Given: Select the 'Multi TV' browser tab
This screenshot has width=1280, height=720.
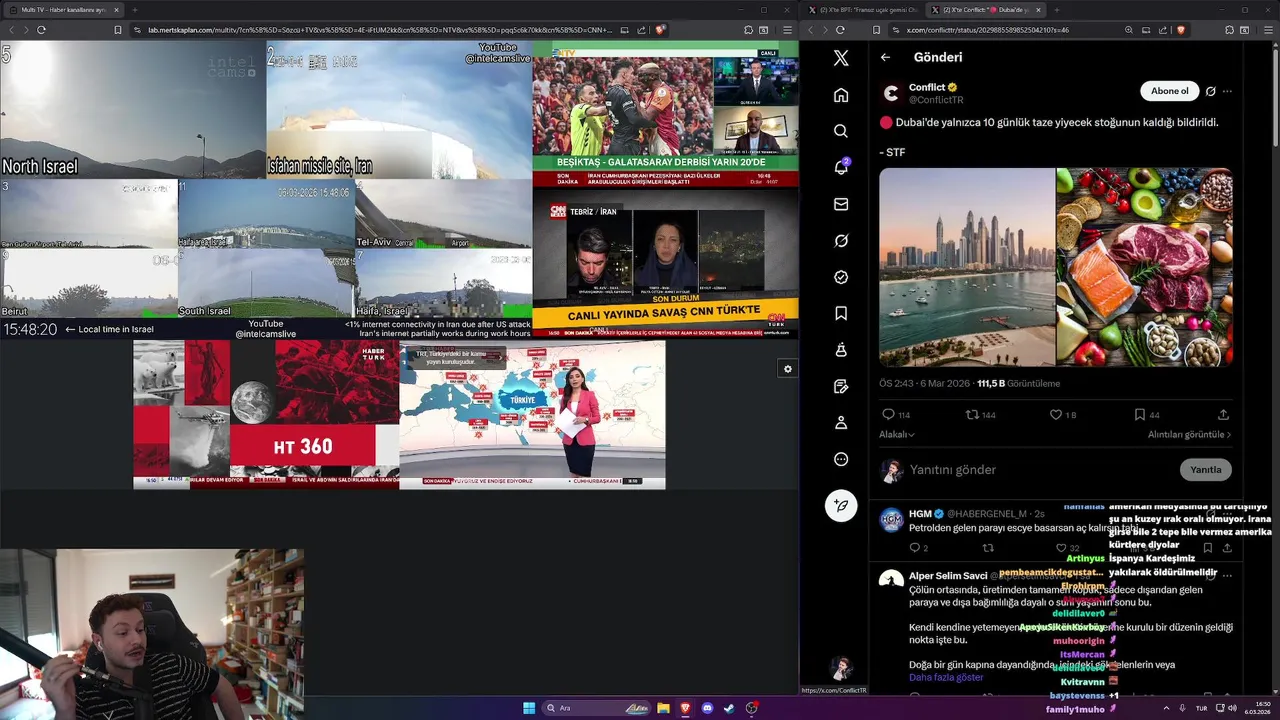Looking at the screenshot, I should (63, 9).
